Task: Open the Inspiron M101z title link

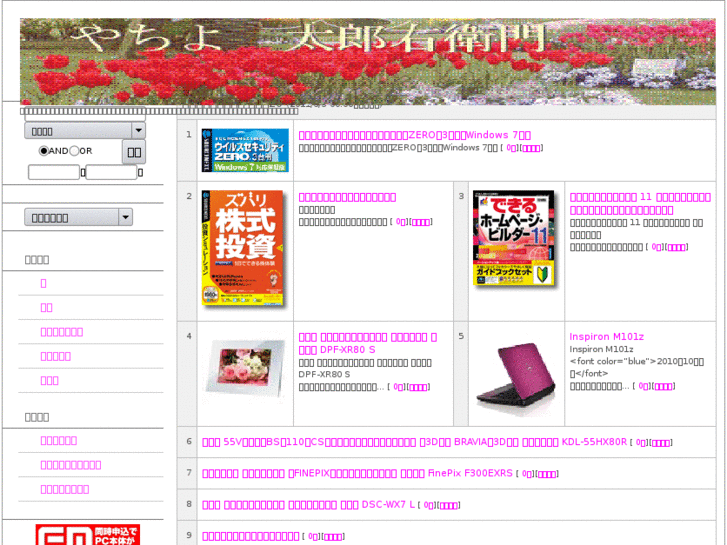Action: (606, 337)
